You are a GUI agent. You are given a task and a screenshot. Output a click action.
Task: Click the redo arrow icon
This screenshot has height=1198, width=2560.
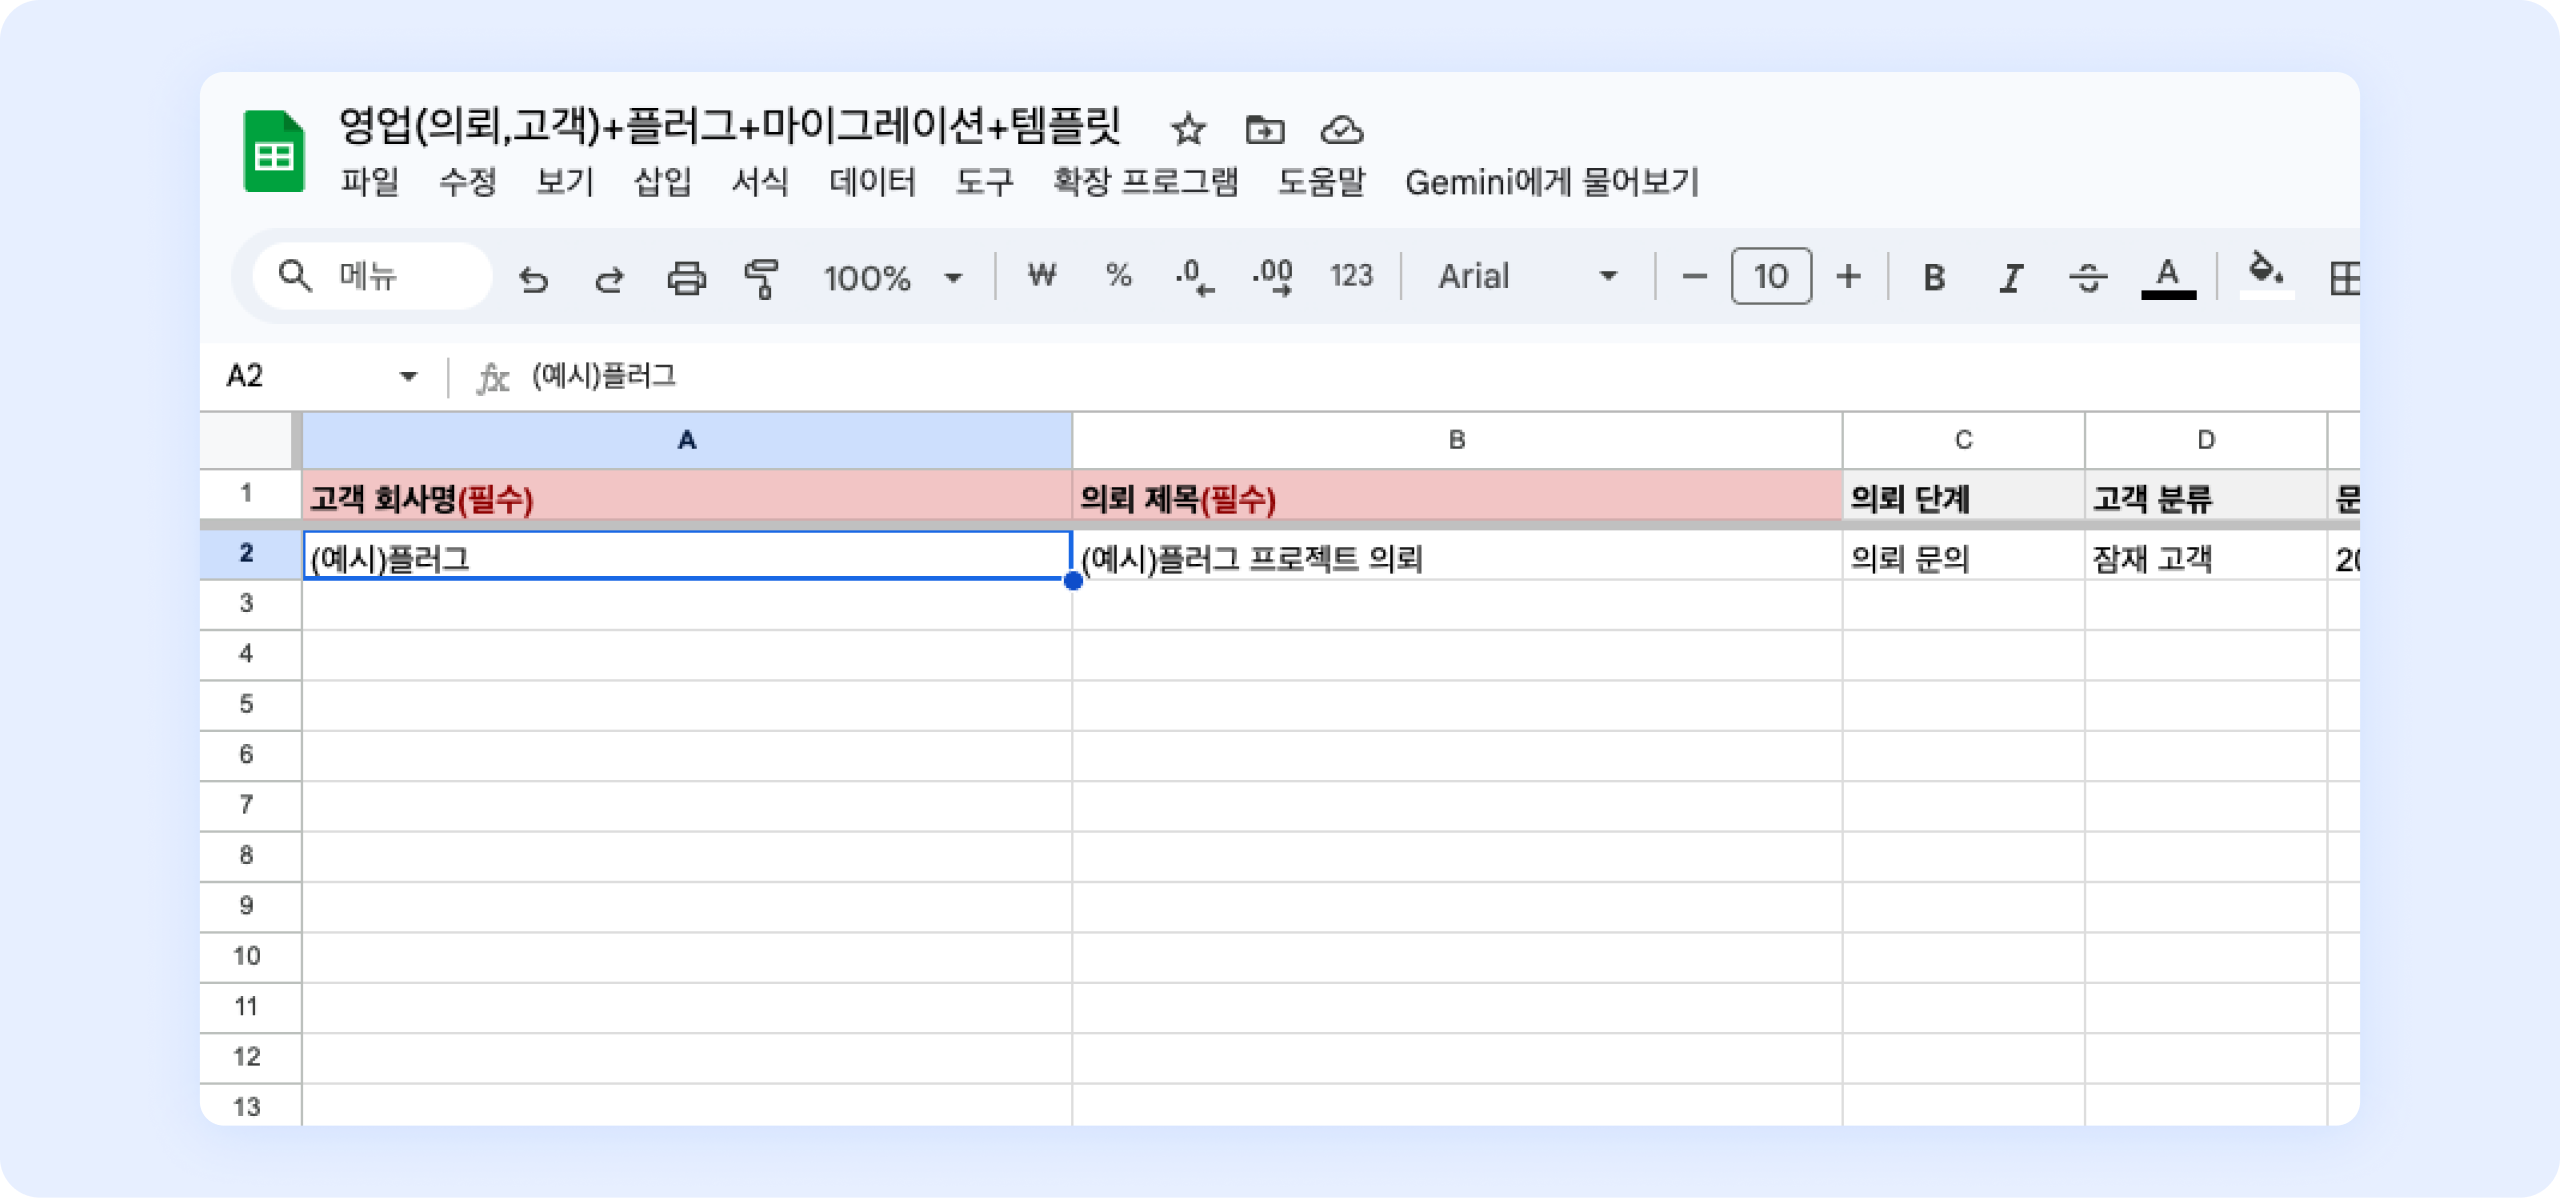tap(609, 278)
